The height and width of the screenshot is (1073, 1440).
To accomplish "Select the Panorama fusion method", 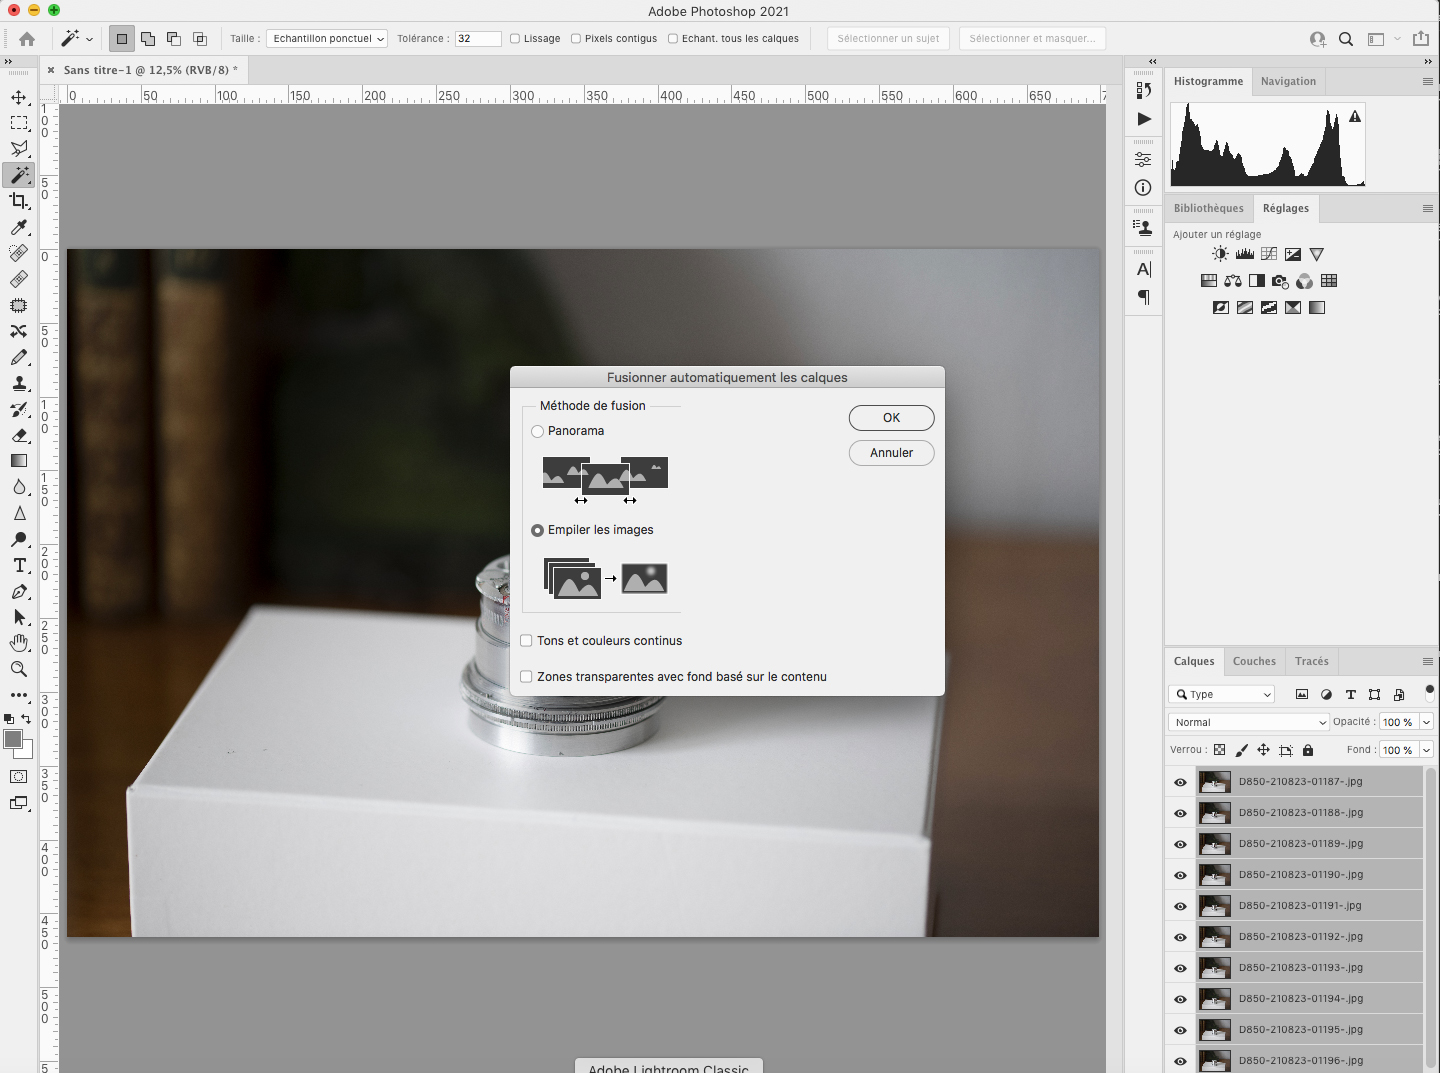I will pyautogui.click(x=538, y=431).
